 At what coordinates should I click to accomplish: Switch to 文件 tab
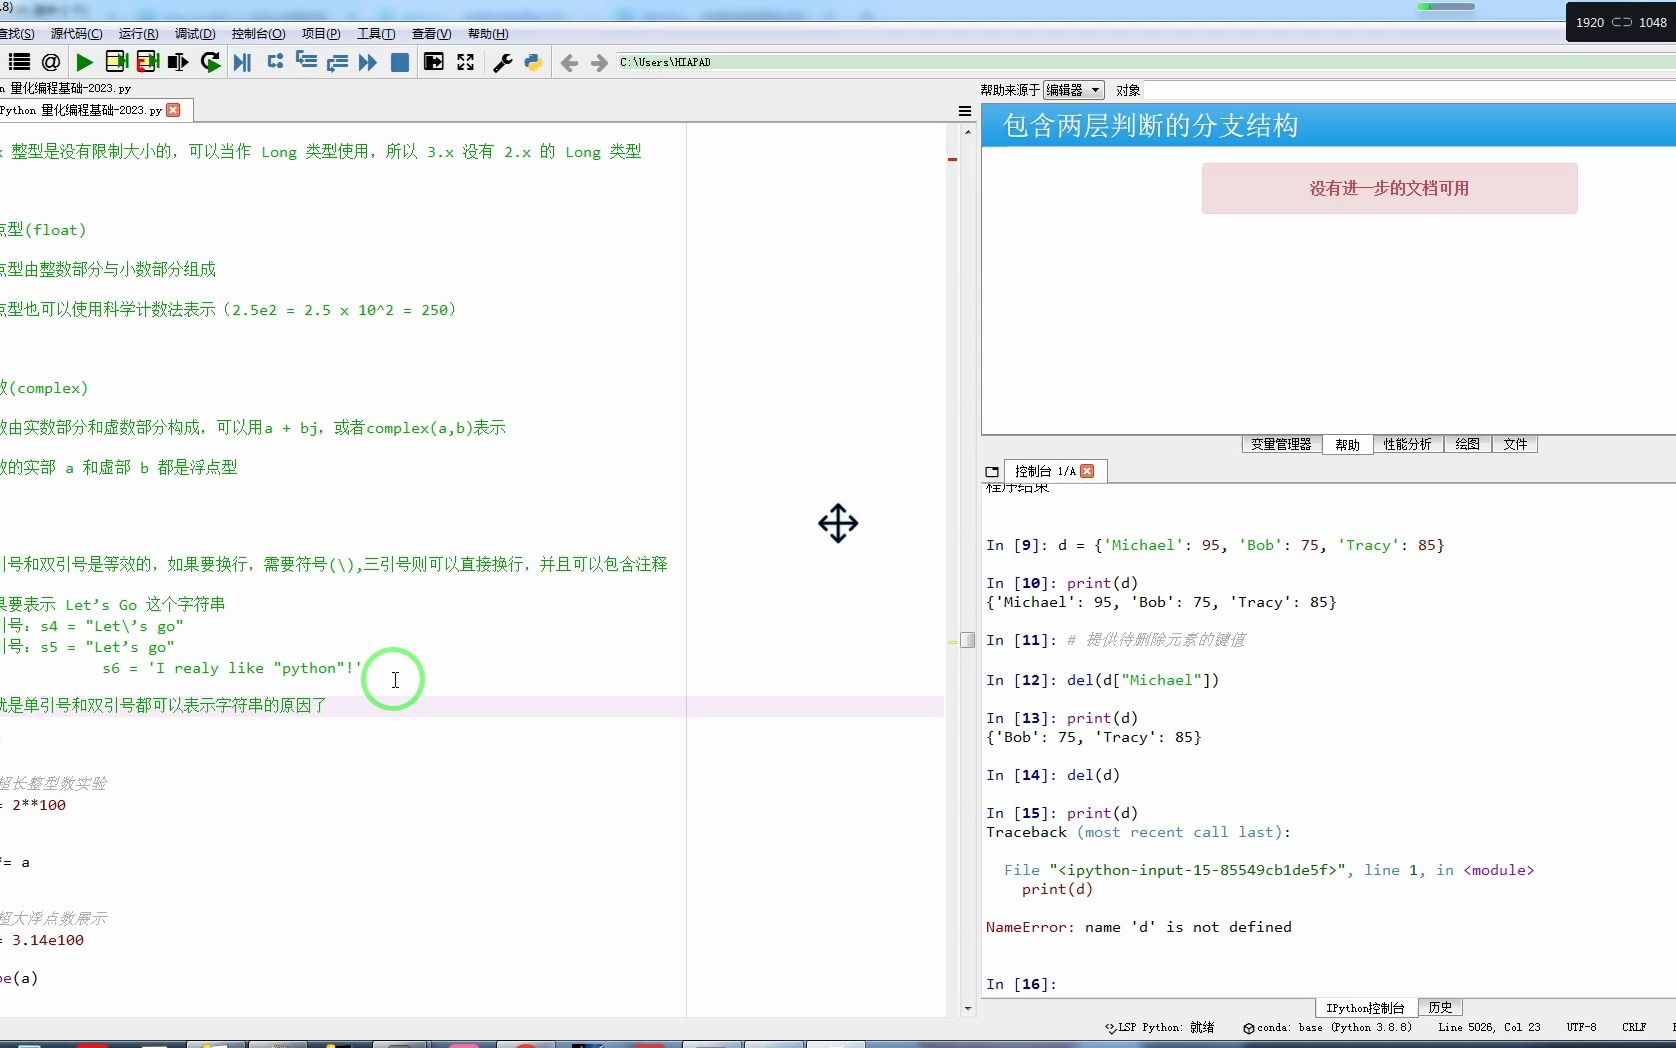[x=1515, y=444]
